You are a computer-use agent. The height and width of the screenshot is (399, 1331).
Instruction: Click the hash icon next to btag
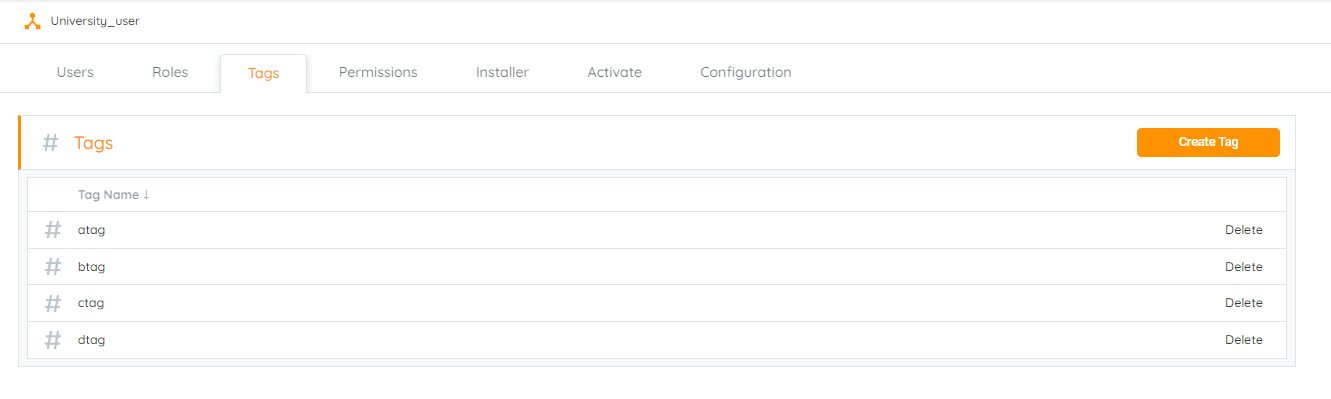[x=53, y=267]
